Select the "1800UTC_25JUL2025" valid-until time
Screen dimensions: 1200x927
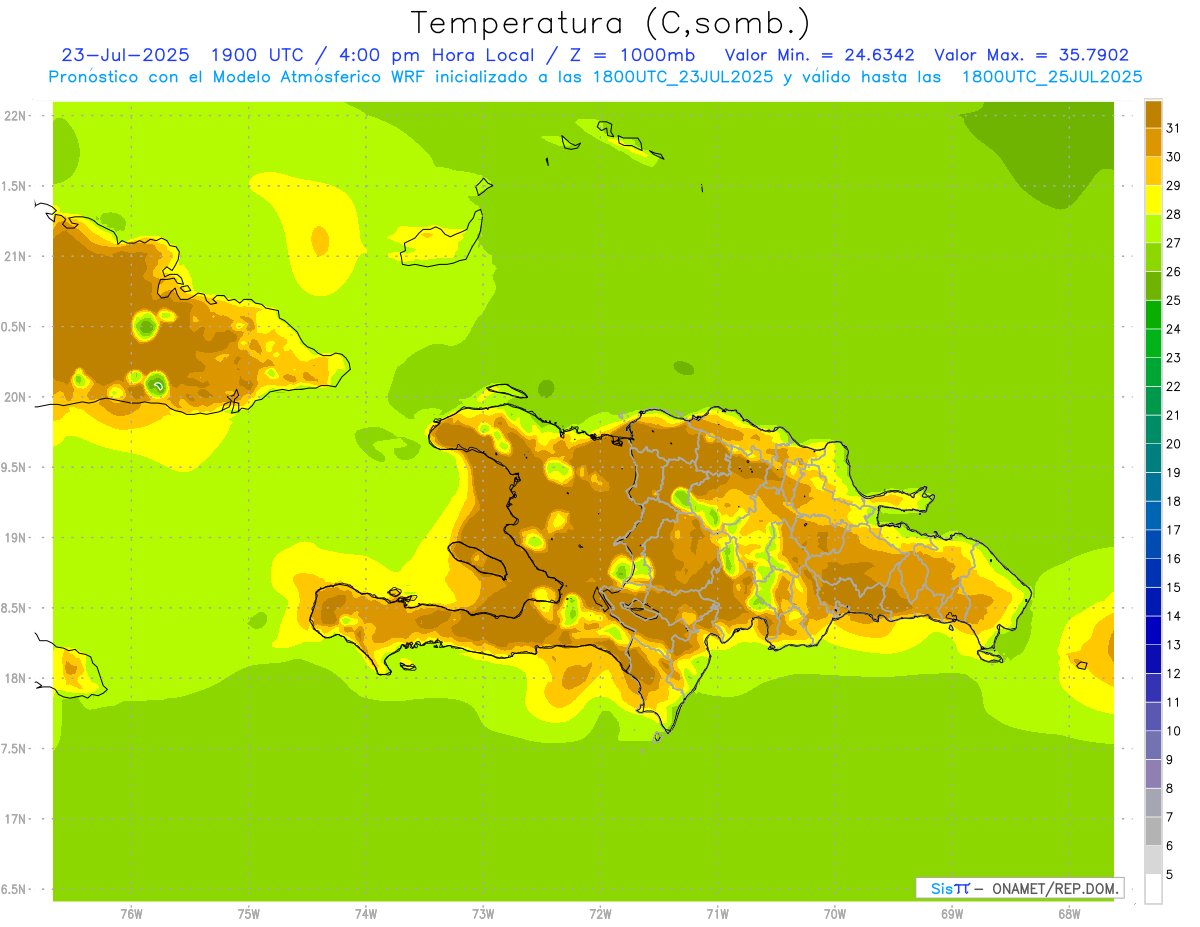tap(1051, 77)
